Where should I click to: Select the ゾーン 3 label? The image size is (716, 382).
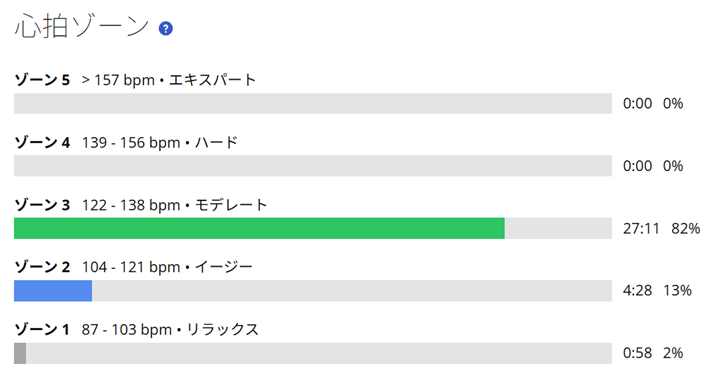pyautogui.click(x=42, y=205)
